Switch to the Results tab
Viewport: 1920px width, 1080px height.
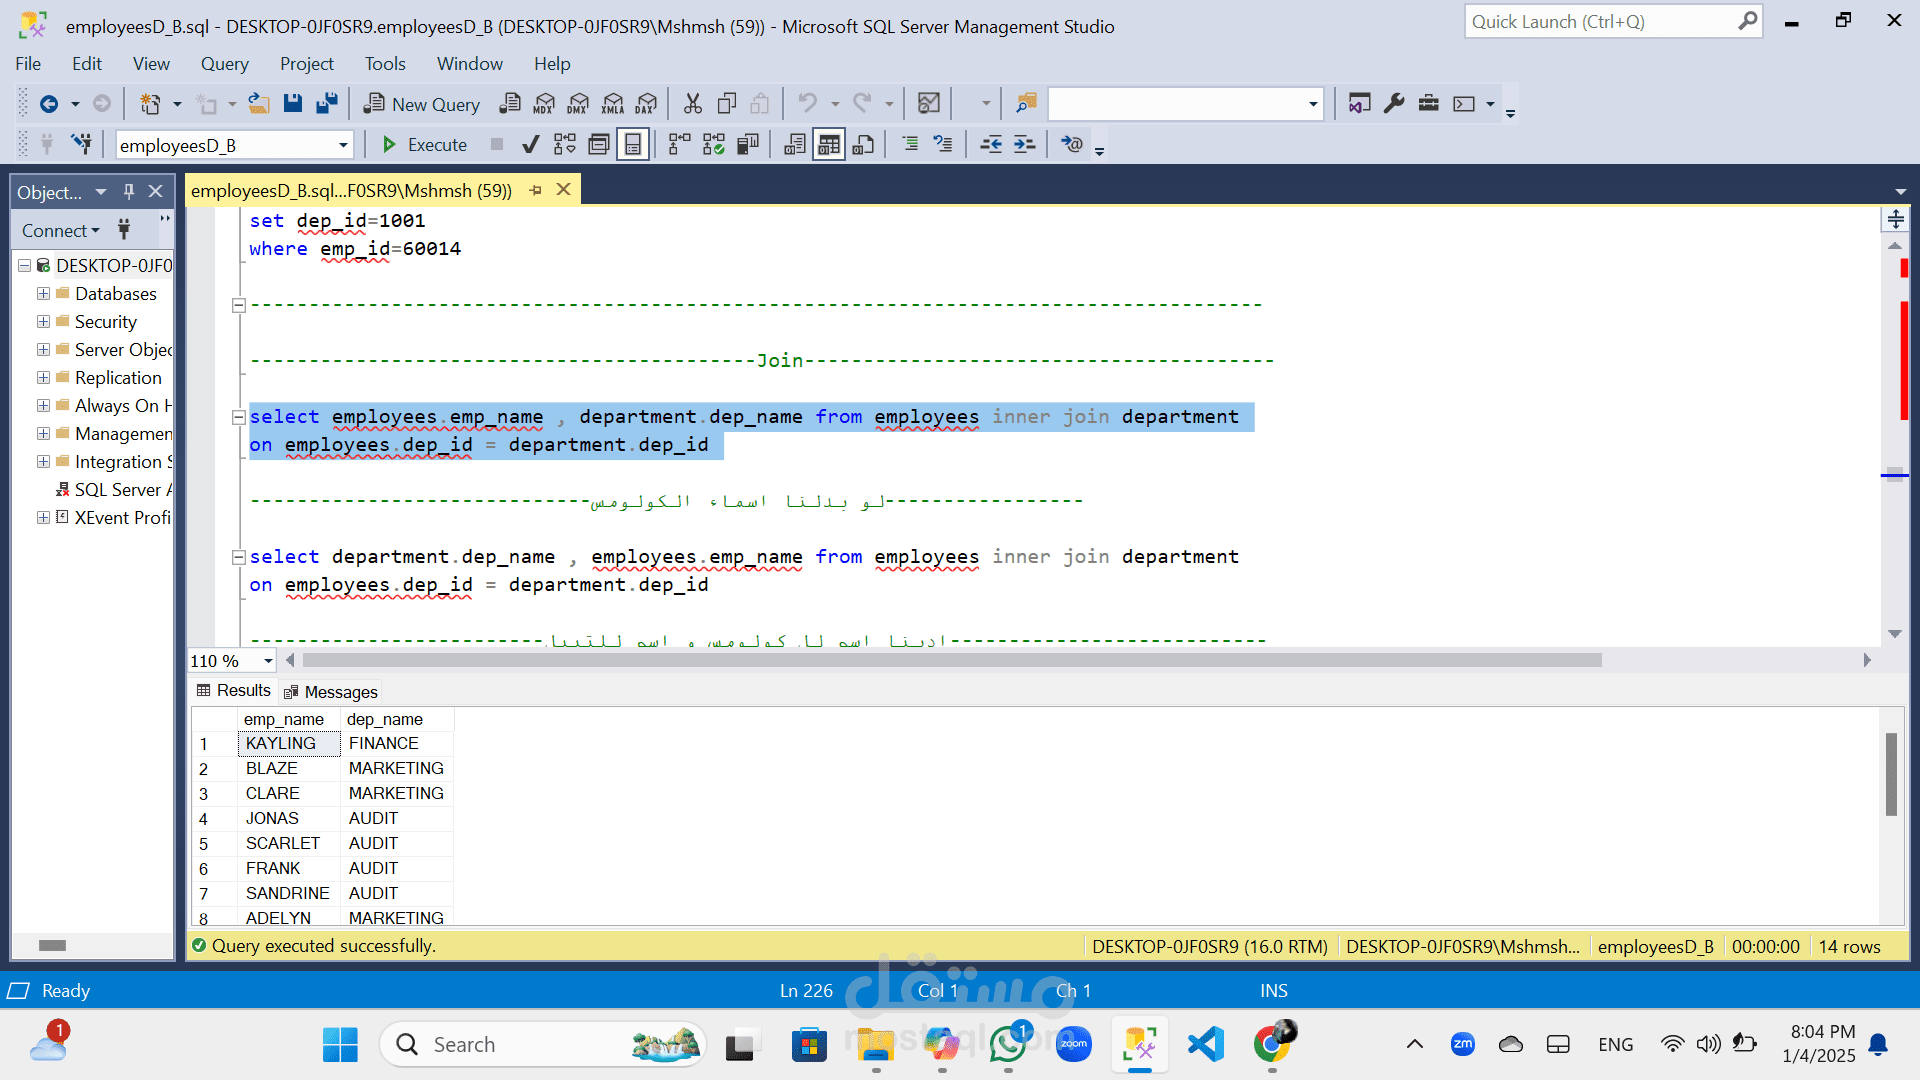tap(234, 691)
